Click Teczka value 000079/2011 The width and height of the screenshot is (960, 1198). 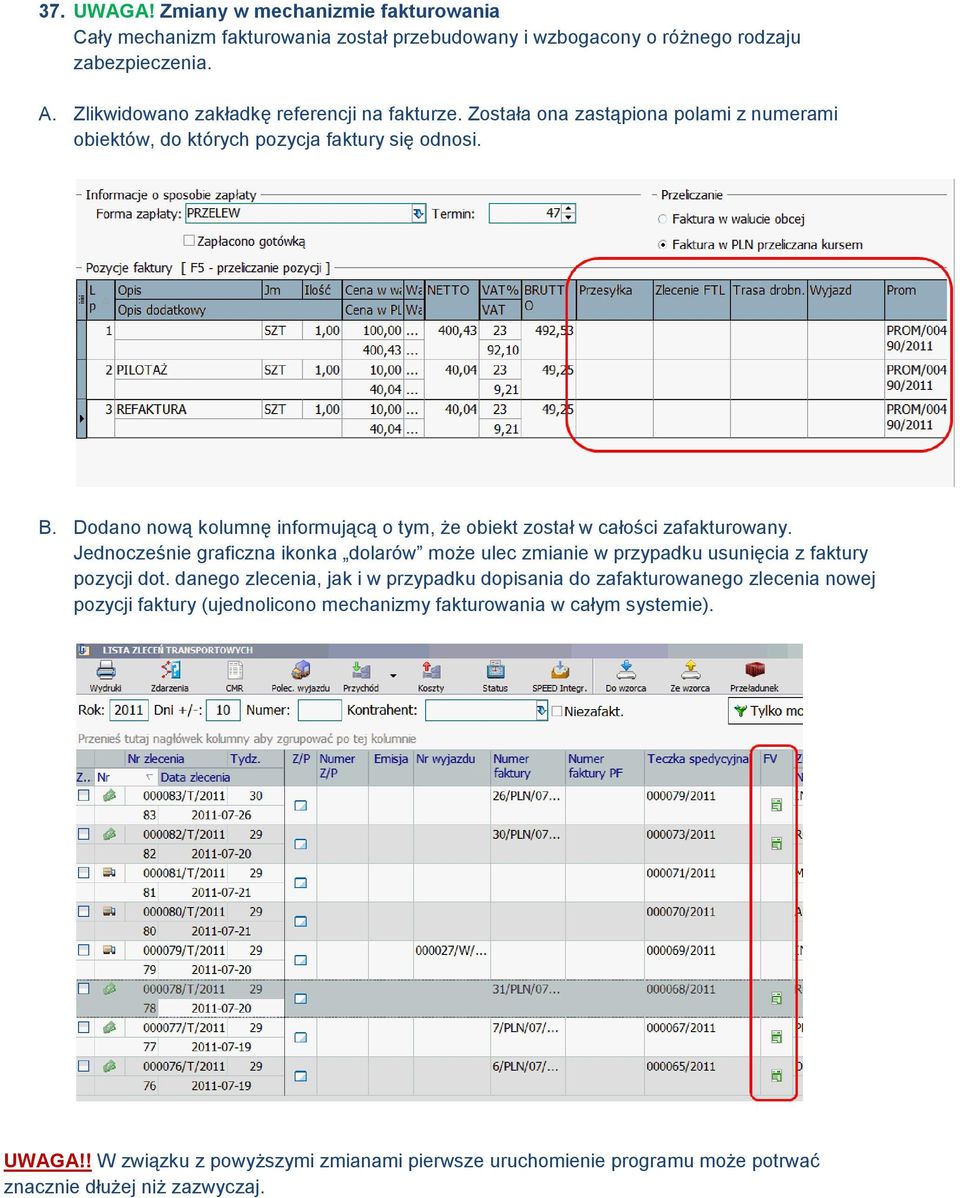point(681,795)
